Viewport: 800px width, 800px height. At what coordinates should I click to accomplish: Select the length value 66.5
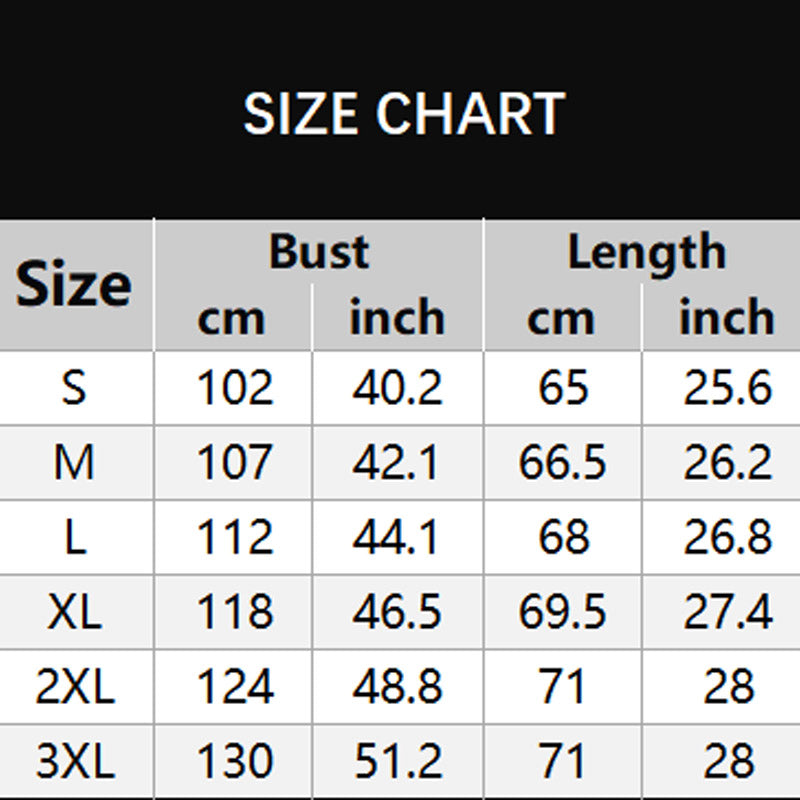click(562, 462)
